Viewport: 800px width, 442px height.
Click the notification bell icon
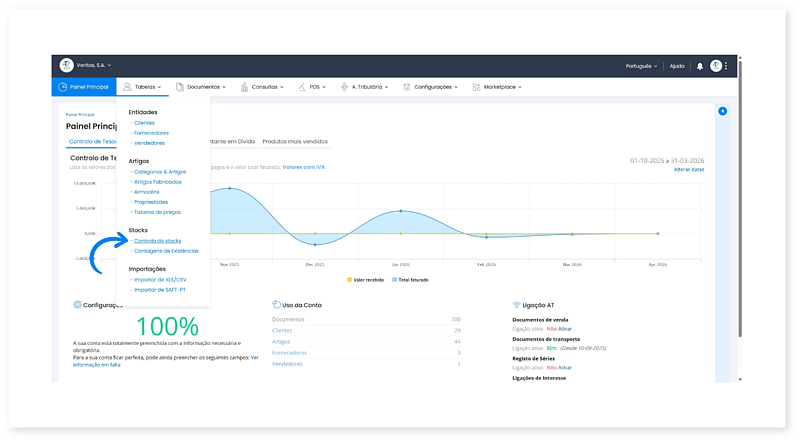point(700,66)
